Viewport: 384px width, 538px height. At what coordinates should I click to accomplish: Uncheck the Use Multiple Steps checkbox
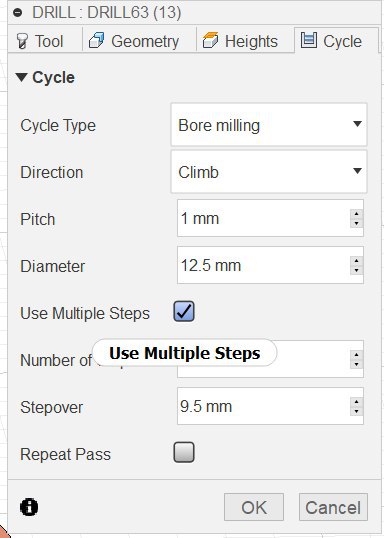click(184, 312)
